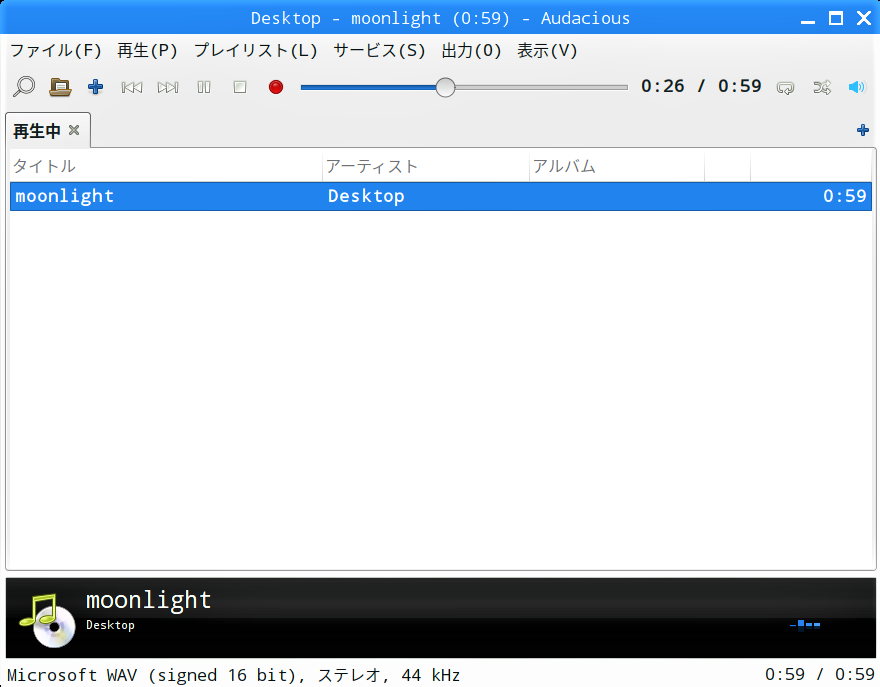Screen dimensions: 880x687
Task: Skip to the previous track
Action: (x=132, y=87)
